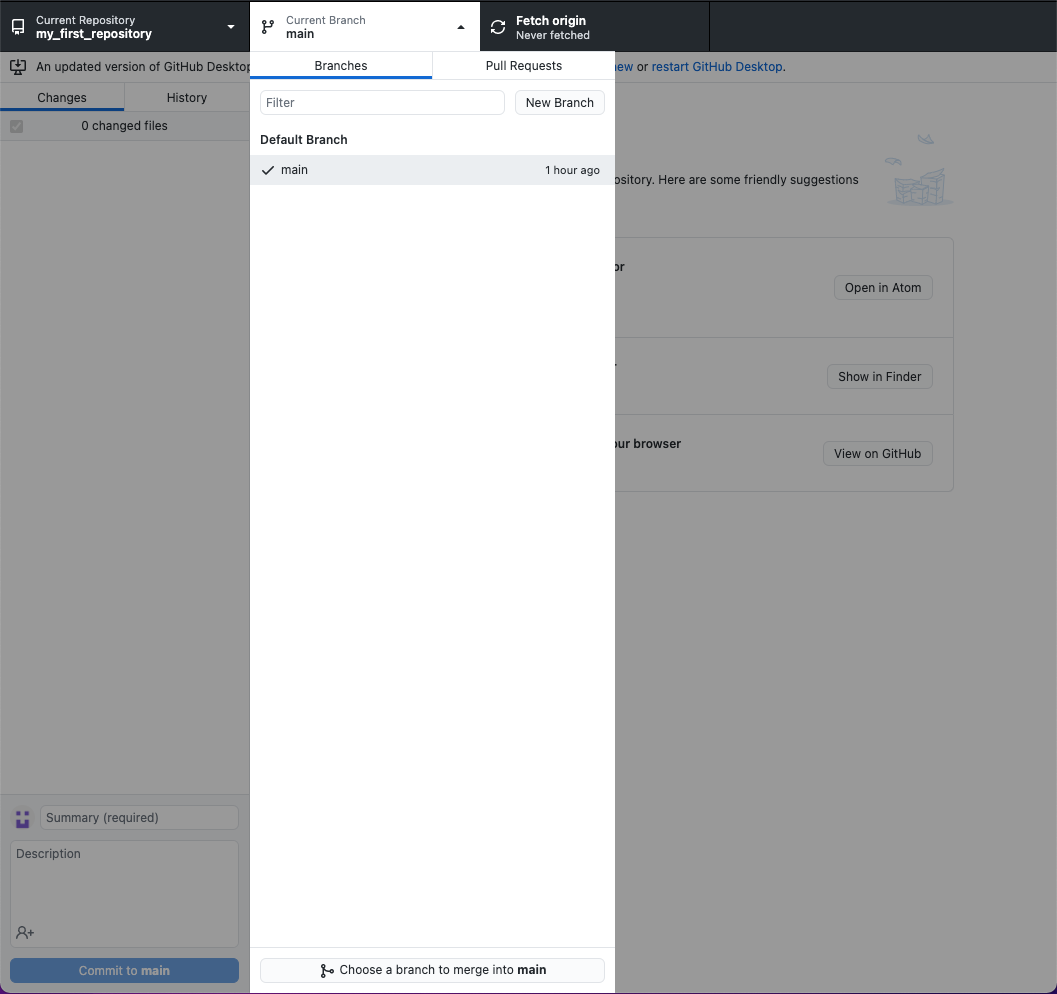Click the New Branch button
The width and height of the screenshot is (1057, 994).
[x=560, y=102]
